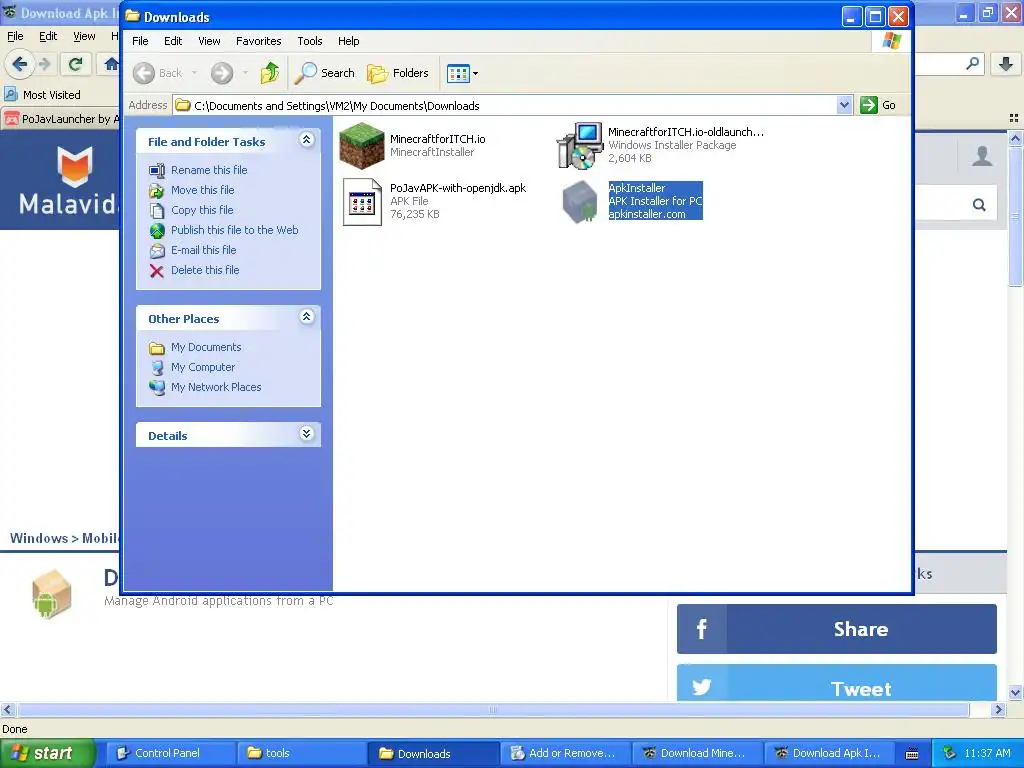Select the MinecraftforITCH.io grass block icon

[x=362, y=146]
